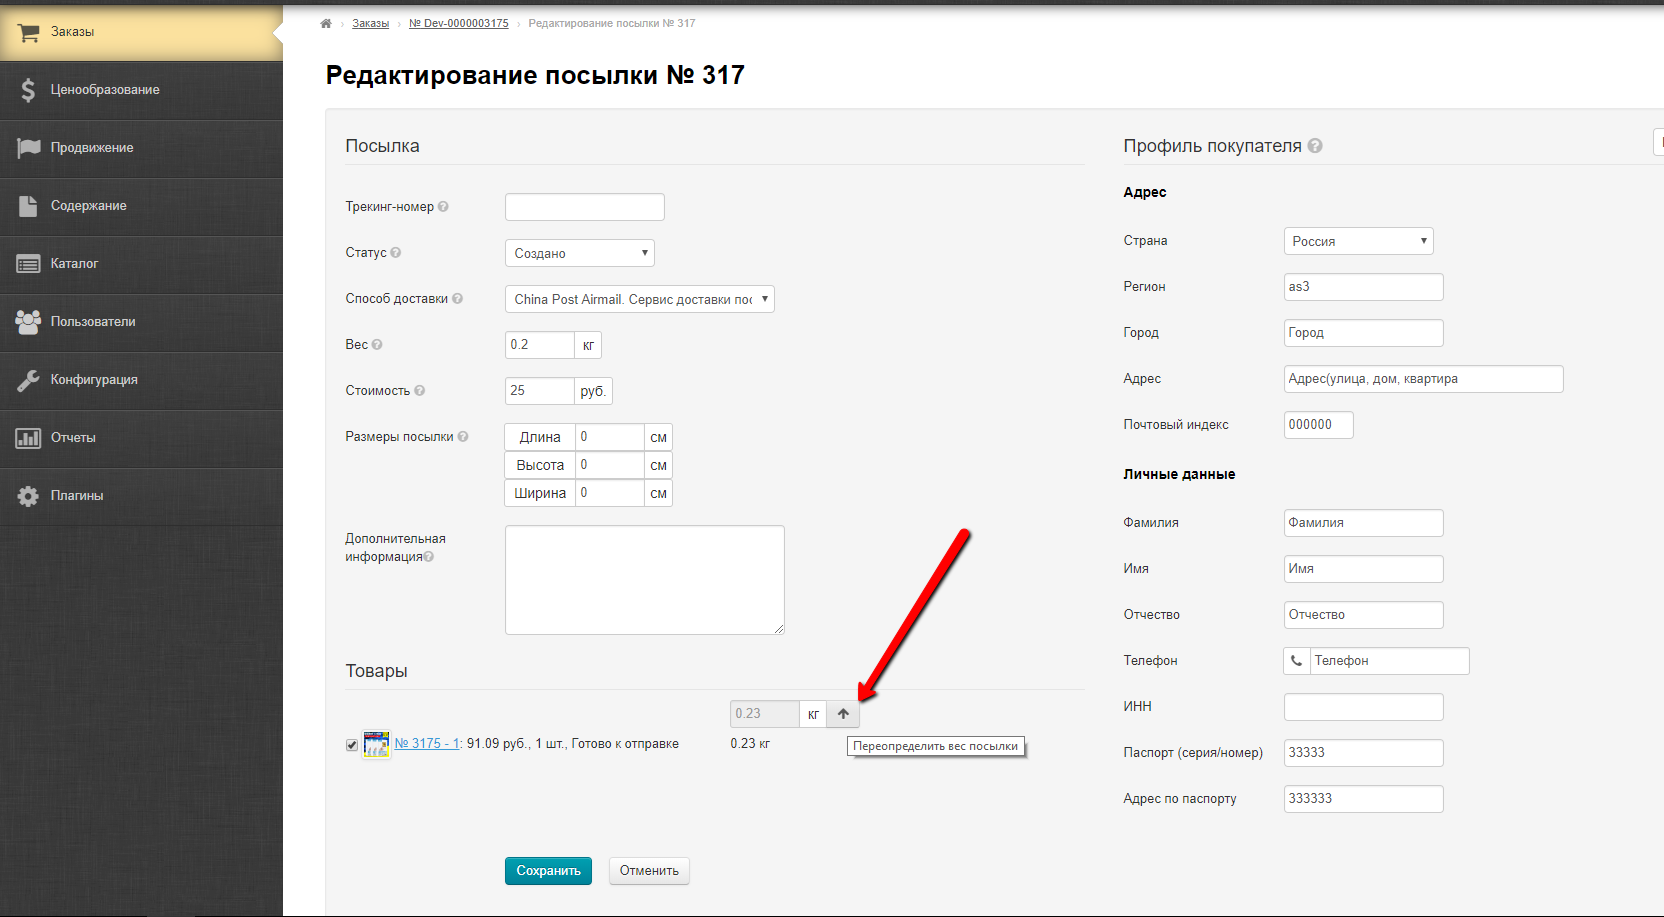1664x917 pixels.
Task: Open Заказы menu in sidebar
Action: tap(141, 32)
